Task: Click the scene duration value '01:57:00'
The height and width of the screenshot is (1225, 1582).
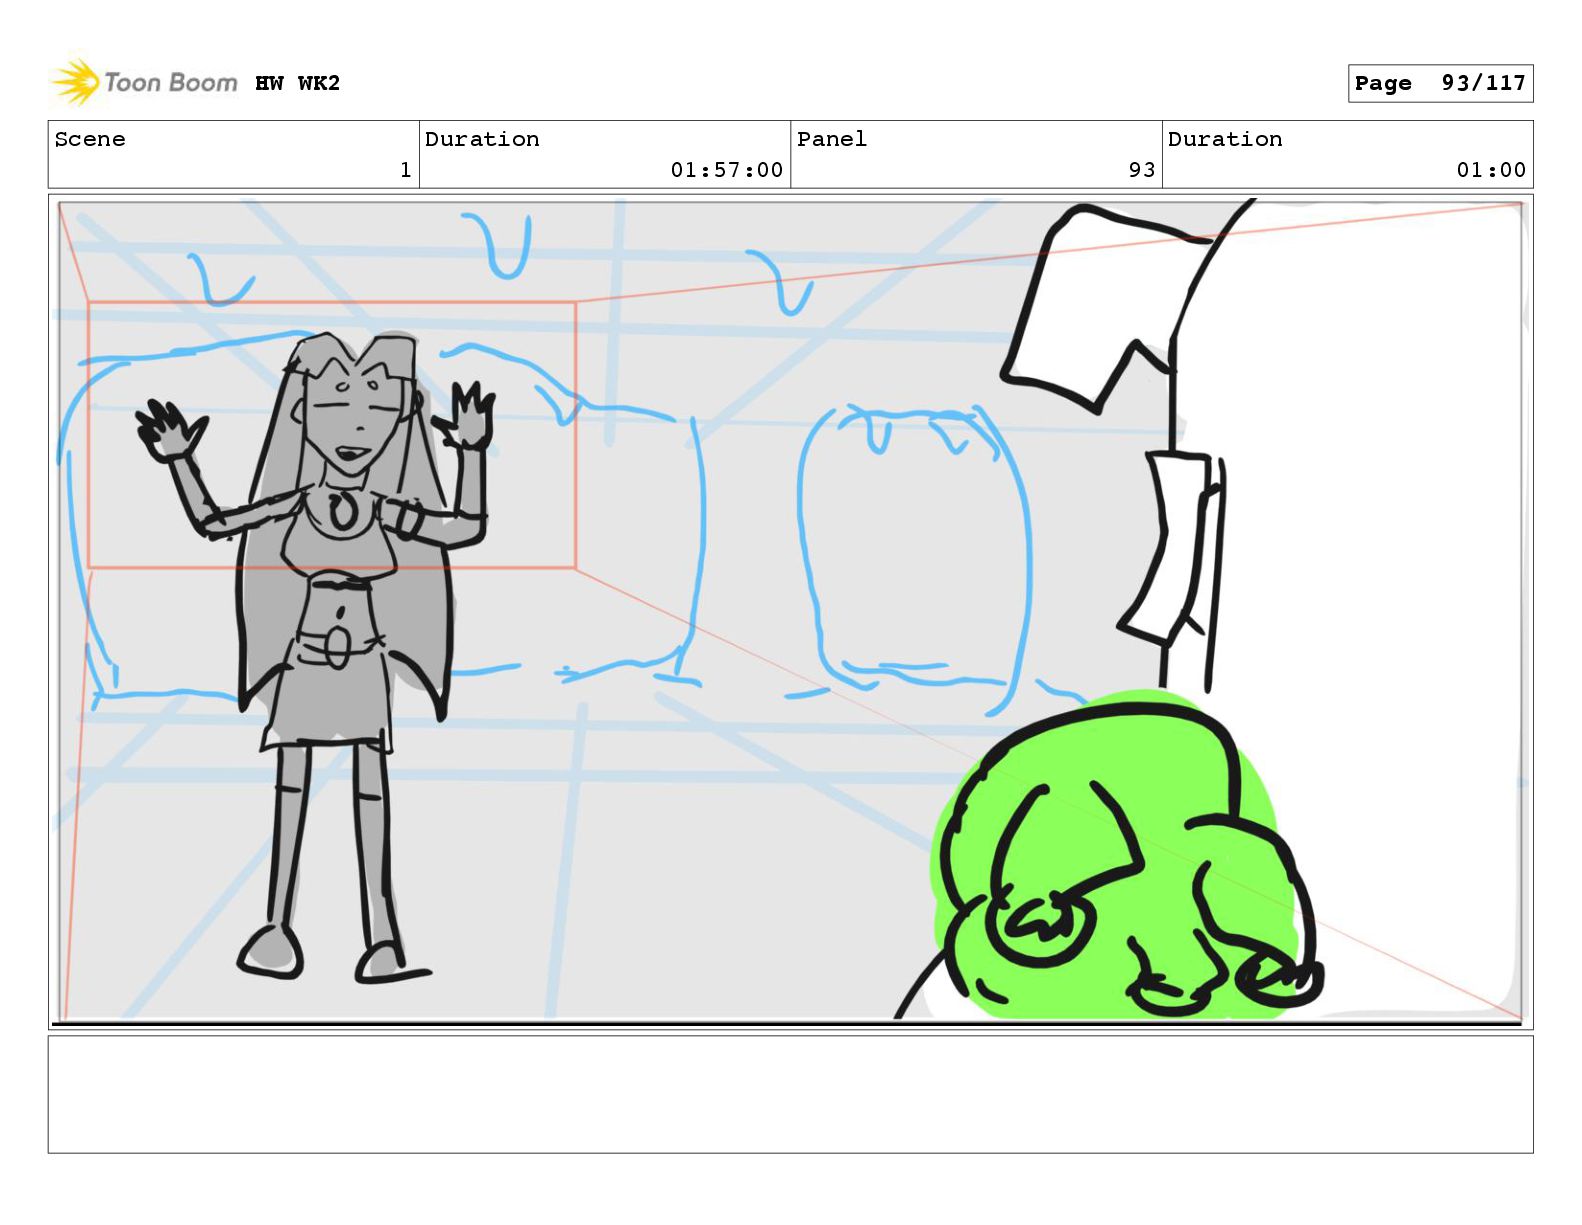Action: [x=726, y=170]
